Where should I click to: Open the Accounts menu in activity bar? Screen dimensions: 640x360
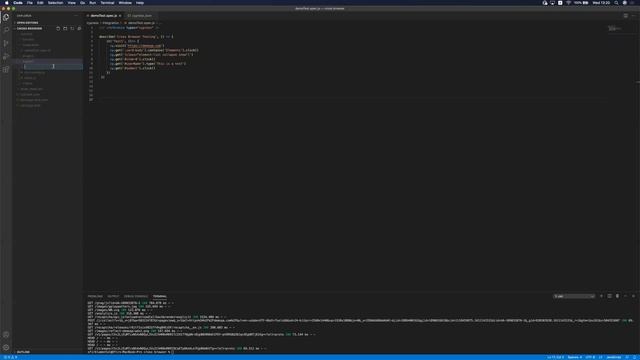point(6,334)
